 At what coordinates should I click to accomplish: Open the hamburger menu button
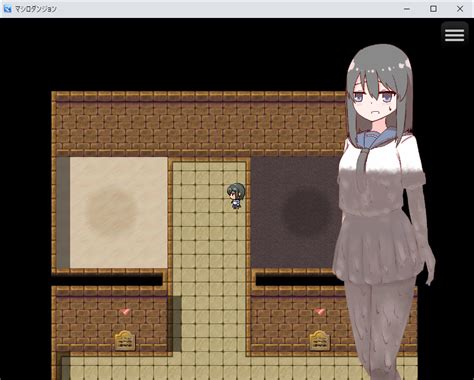pyautogui.click(x=454, y=35)
